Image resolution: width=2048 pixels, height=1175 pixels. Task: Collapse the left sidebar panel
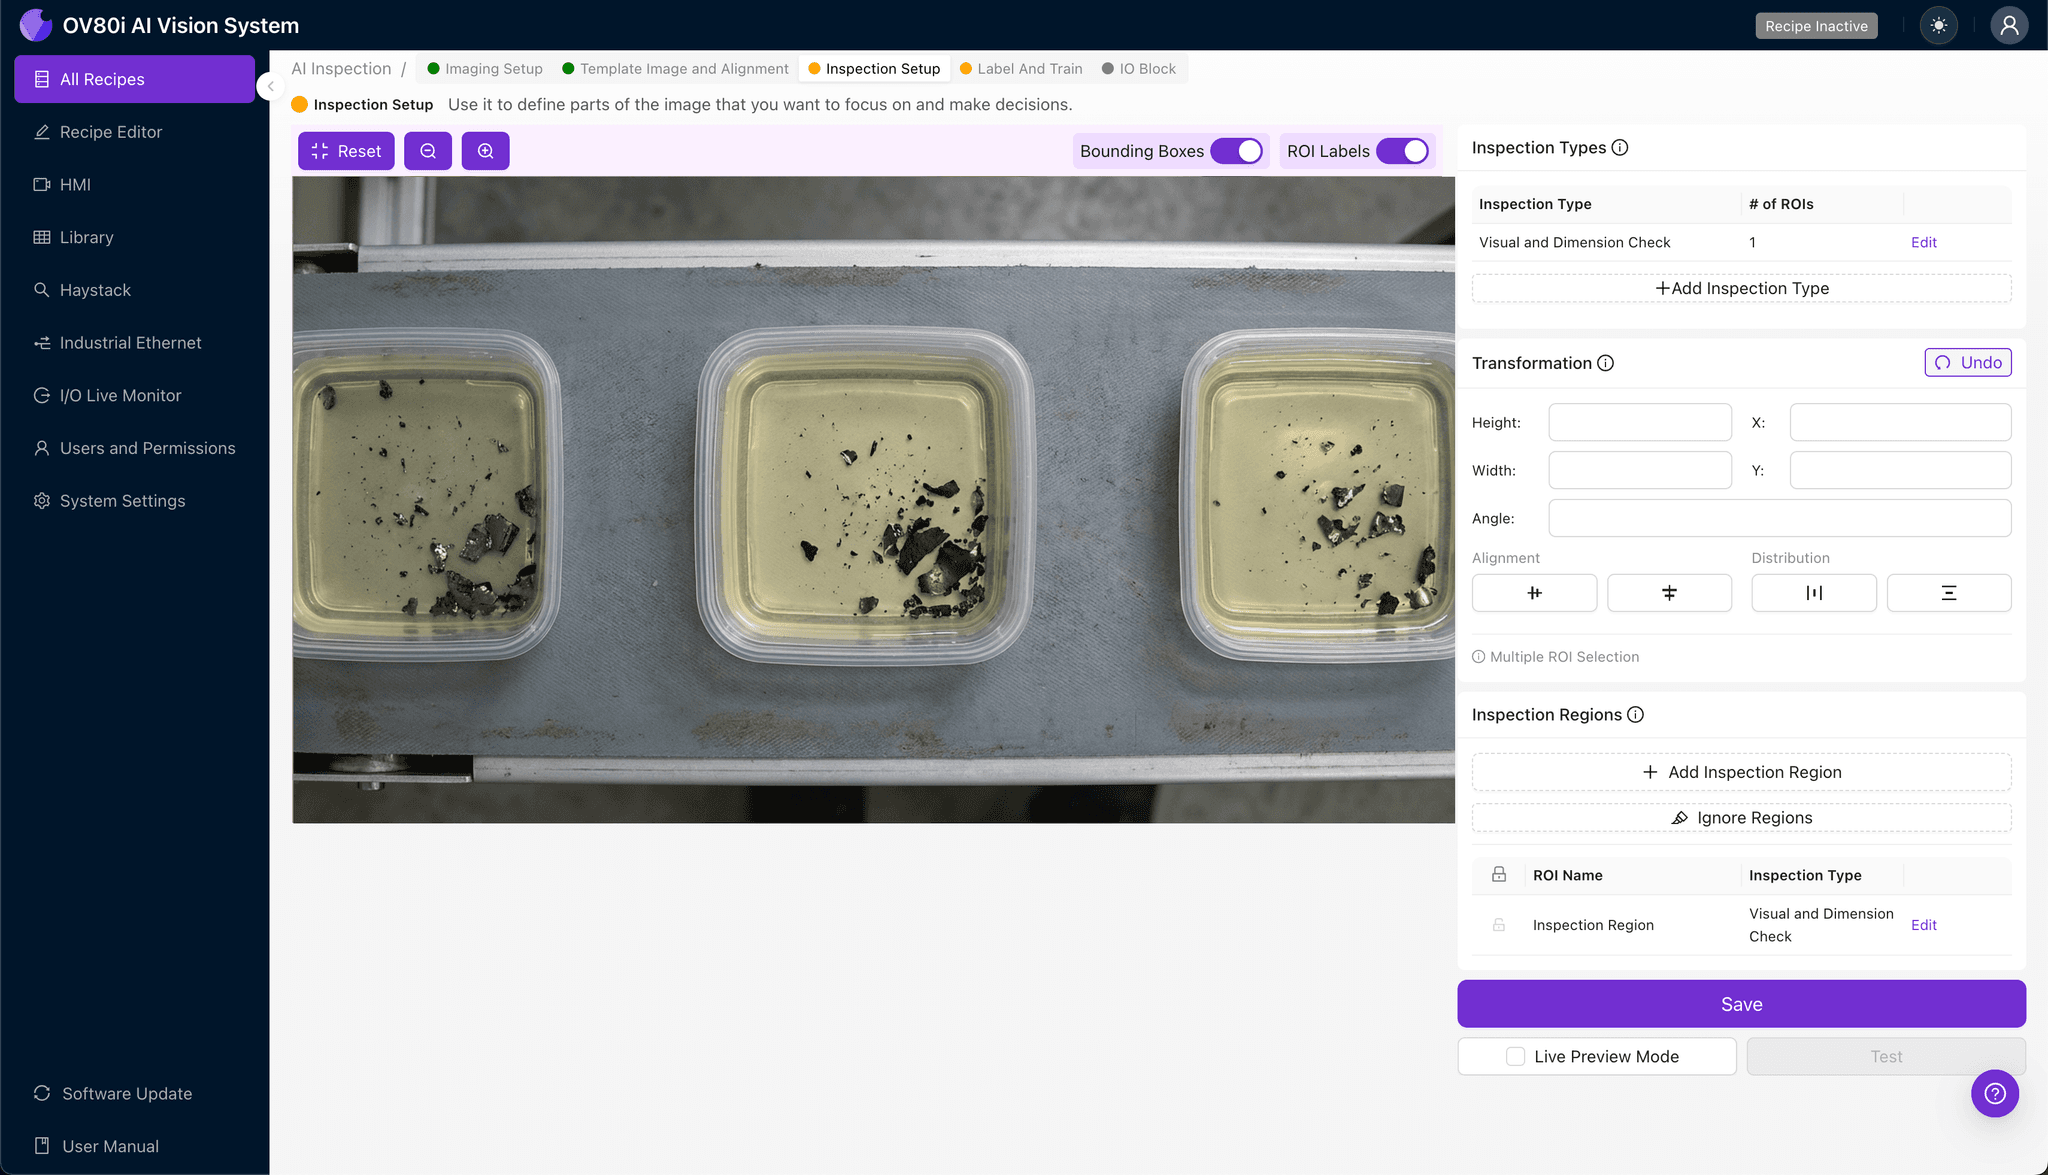[x=270, y=86]
